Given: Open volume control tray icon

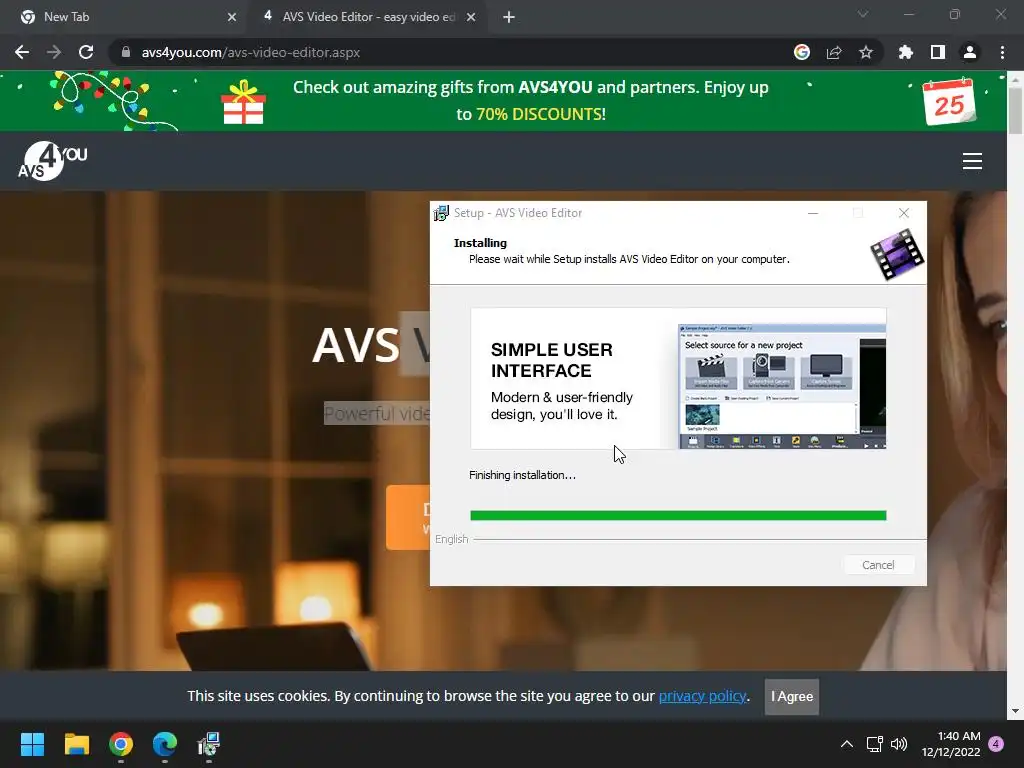Looking at the screenshot, I should [x=899, y=744].
